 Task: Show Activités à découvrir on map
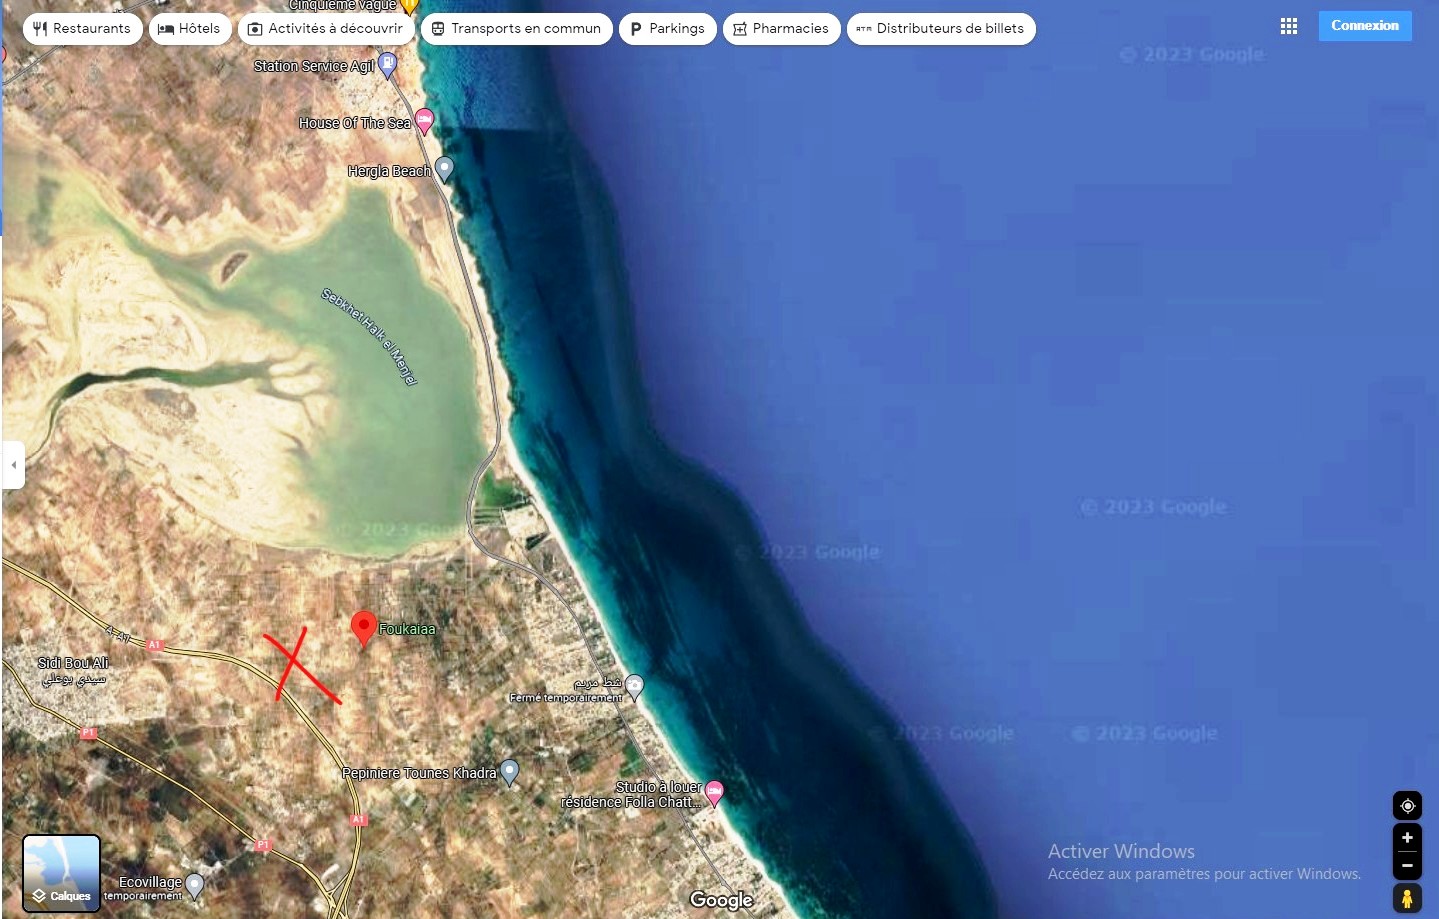pyautogui.click(x=326, y=29)
